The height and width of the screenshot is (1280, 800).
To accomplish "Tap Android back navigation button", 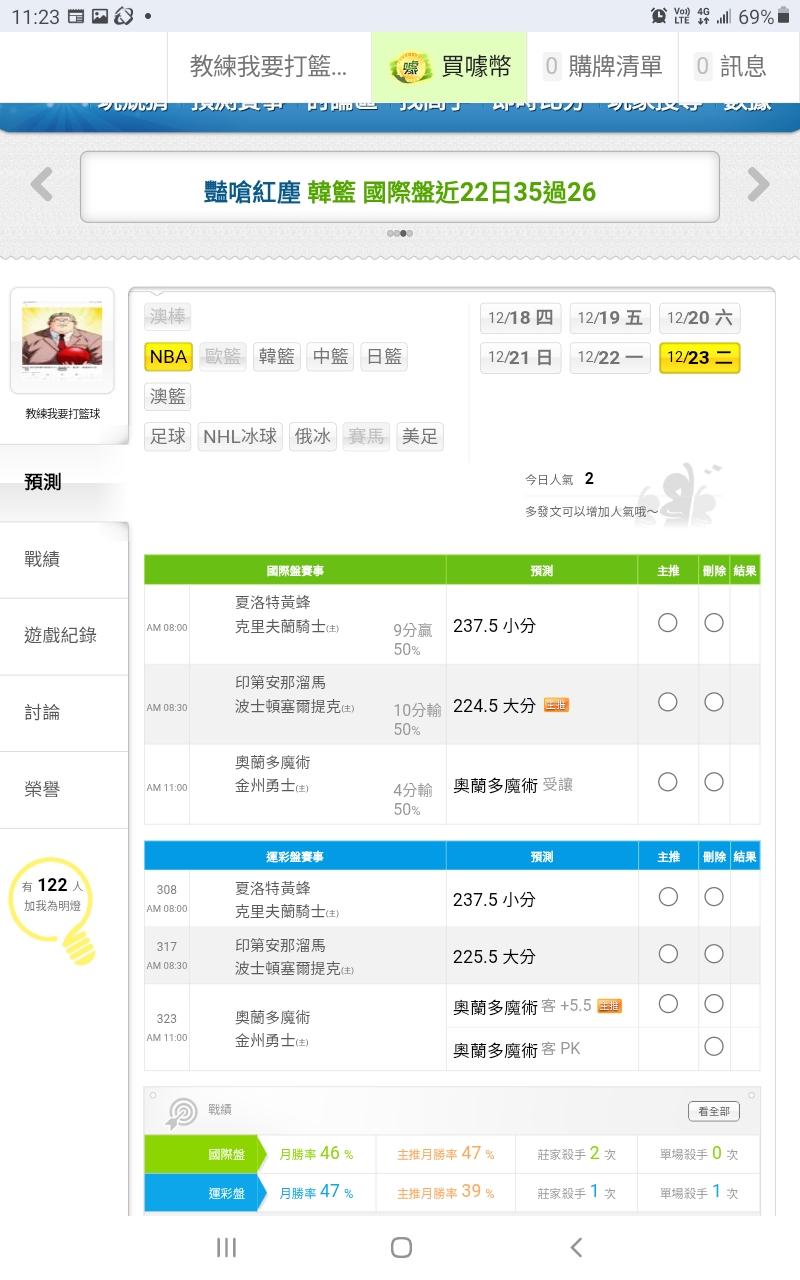I will point(575,1247).
